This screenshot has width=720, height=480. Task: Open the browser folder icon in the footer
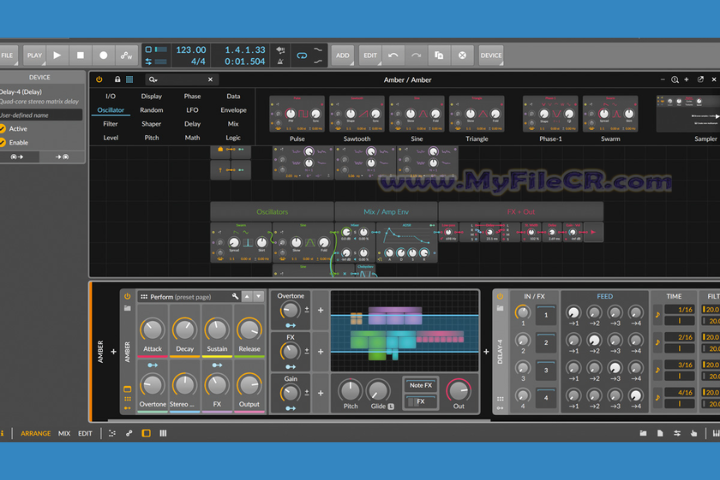(x=643, y=433)
